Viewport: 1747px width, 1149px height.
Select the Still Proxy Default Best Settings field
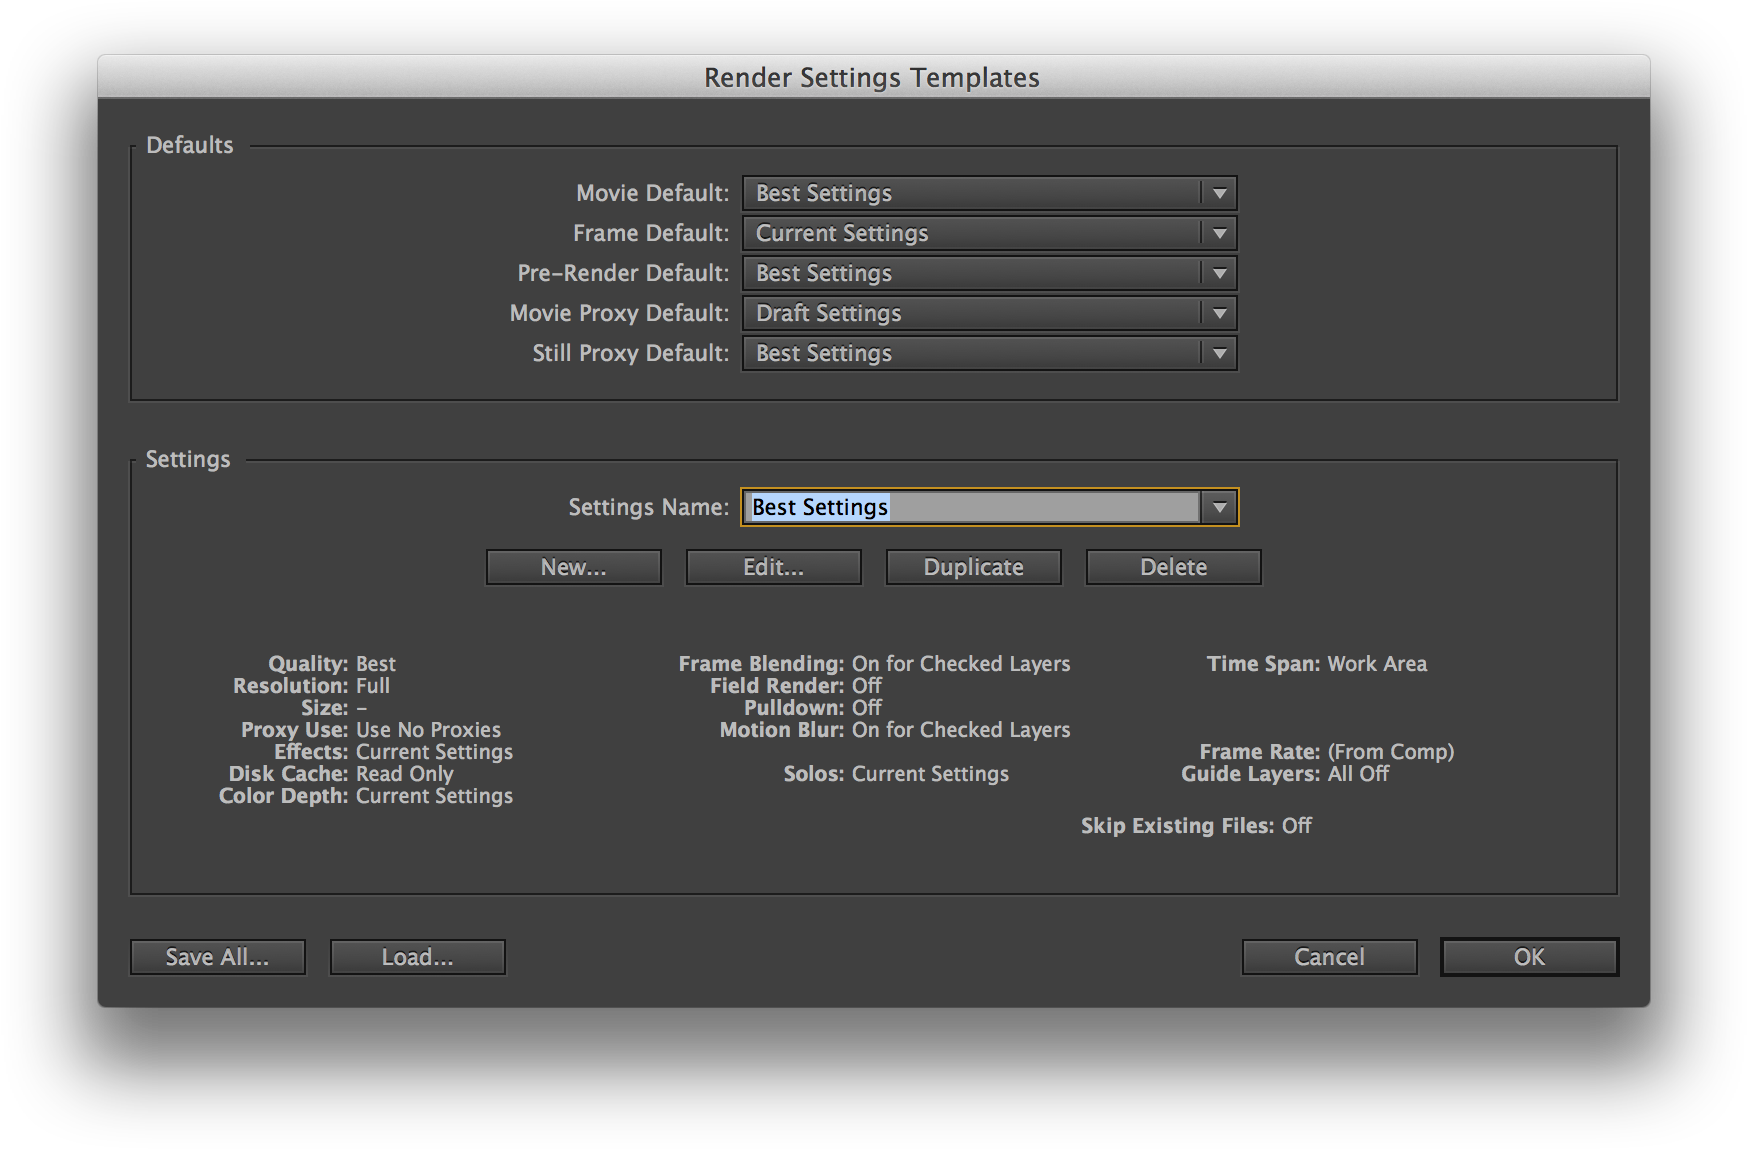tap(970, 354)
